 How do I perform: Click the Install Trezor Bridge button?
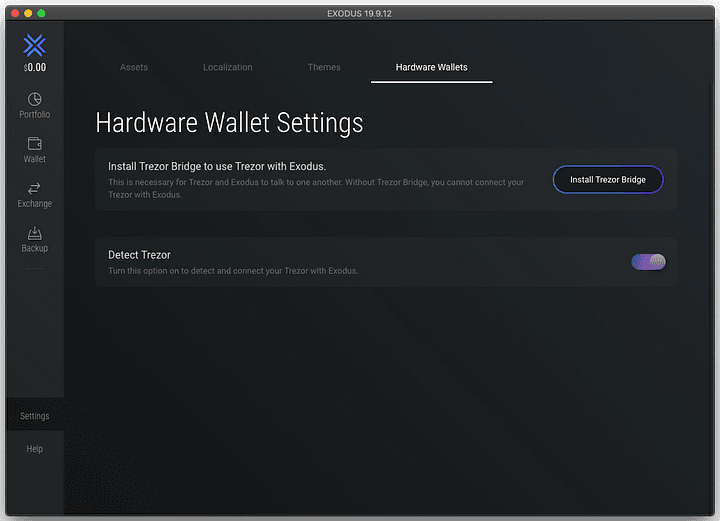click(608, 179)
